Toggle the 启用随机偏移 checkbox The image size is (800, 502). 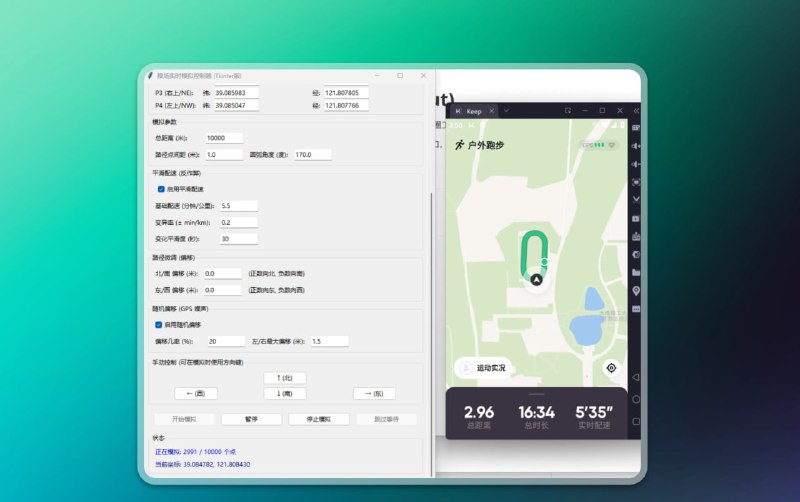pyautogui.click(x=161, y=325)
